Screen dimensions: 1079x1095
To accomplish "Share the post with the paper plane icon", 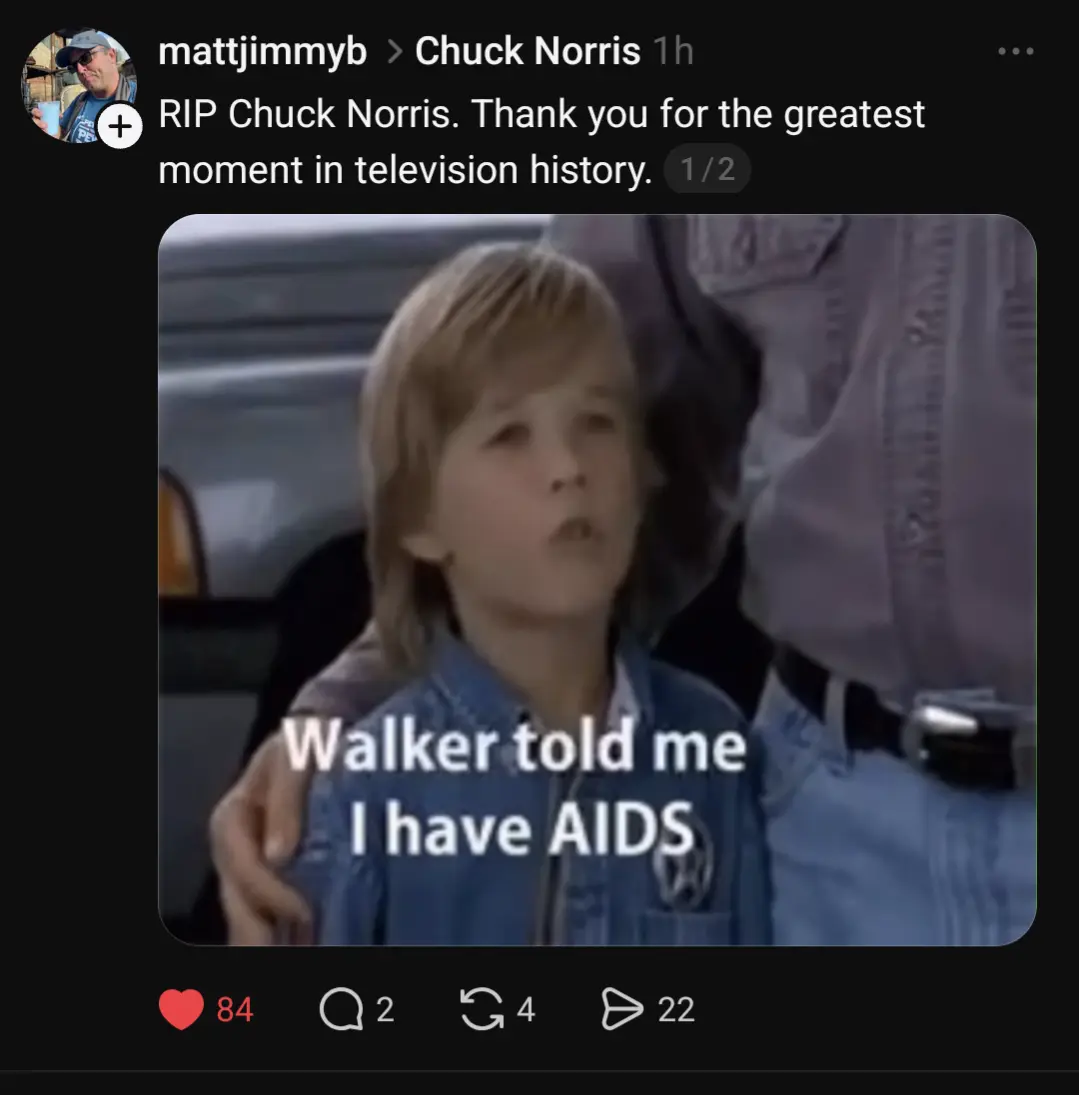I will point(622,1009).
